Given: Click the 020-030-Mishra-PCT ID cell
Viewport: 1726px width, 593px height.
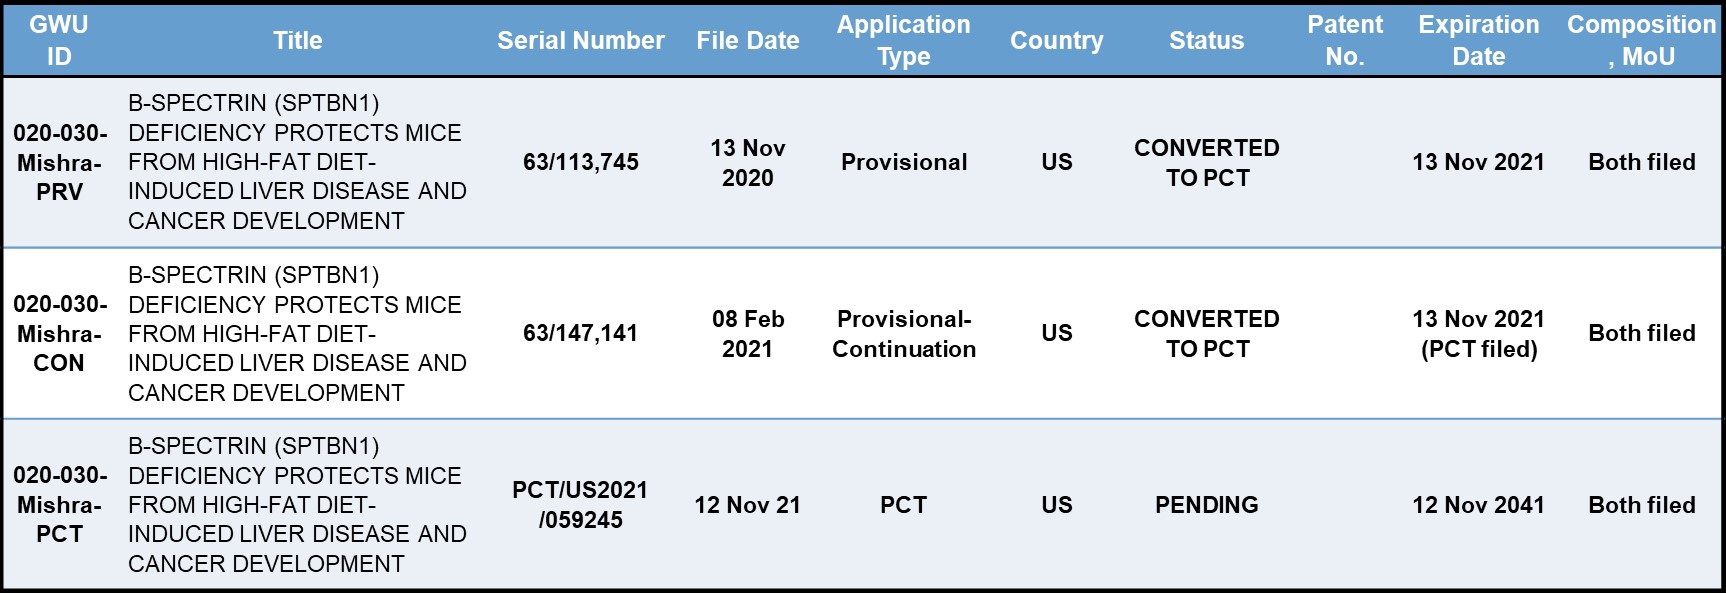Looking at the screenshot, I should pos(59,505).
